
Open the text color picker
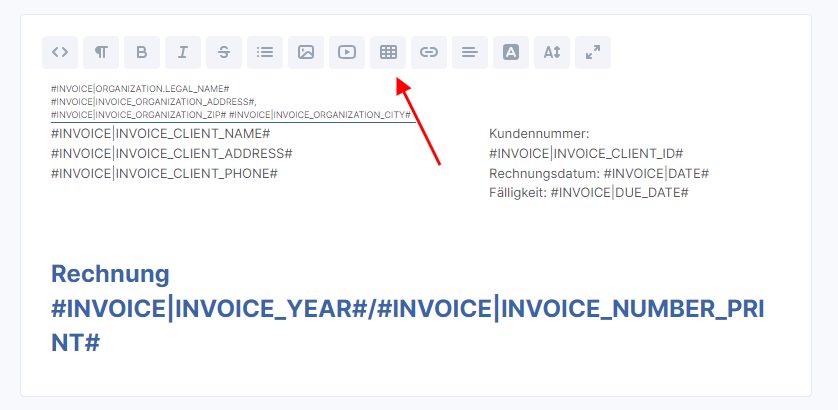point(511,52)
